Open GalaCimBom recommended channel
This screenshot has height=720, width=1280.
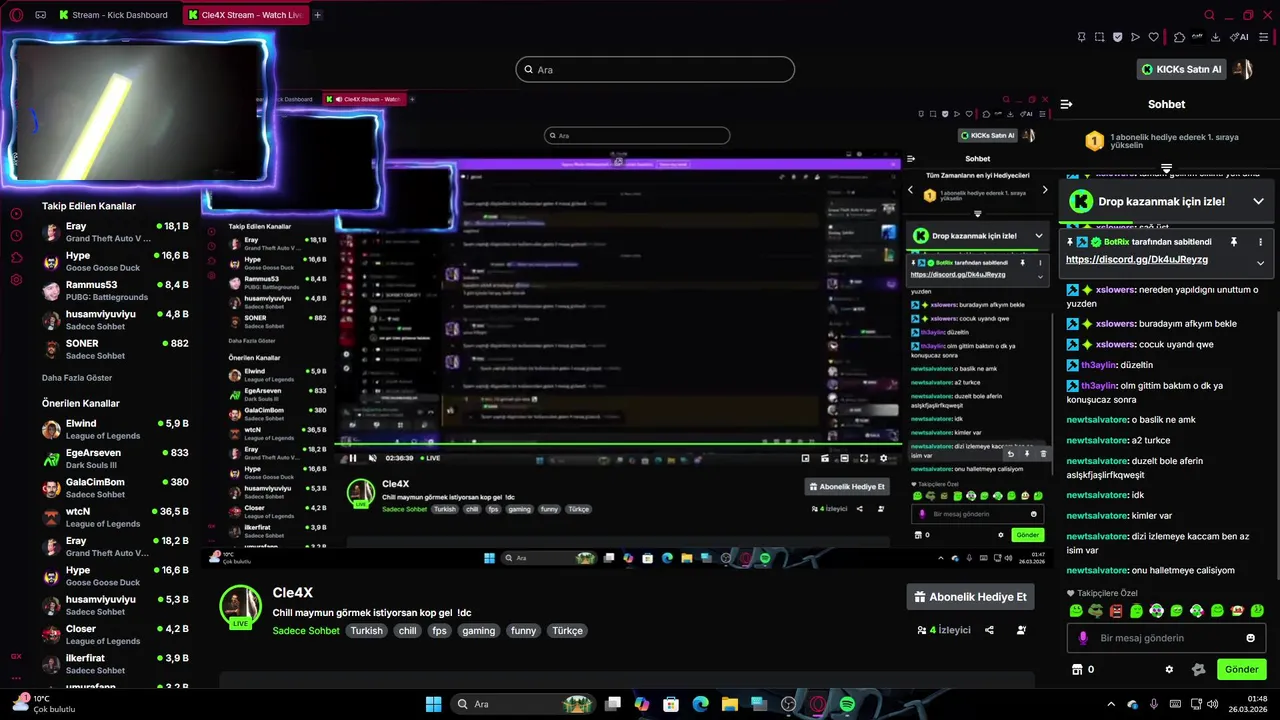[x=115, y=488]
